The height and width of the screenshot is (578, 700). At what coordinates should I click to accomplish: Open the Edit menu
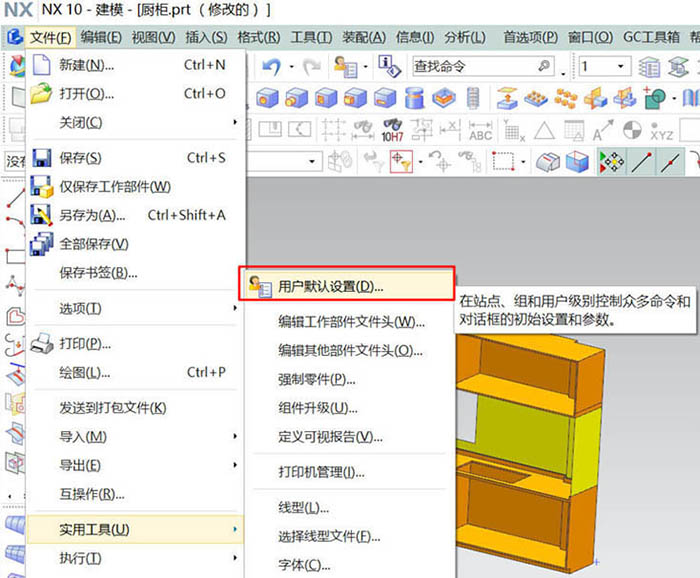click(101, 37)
